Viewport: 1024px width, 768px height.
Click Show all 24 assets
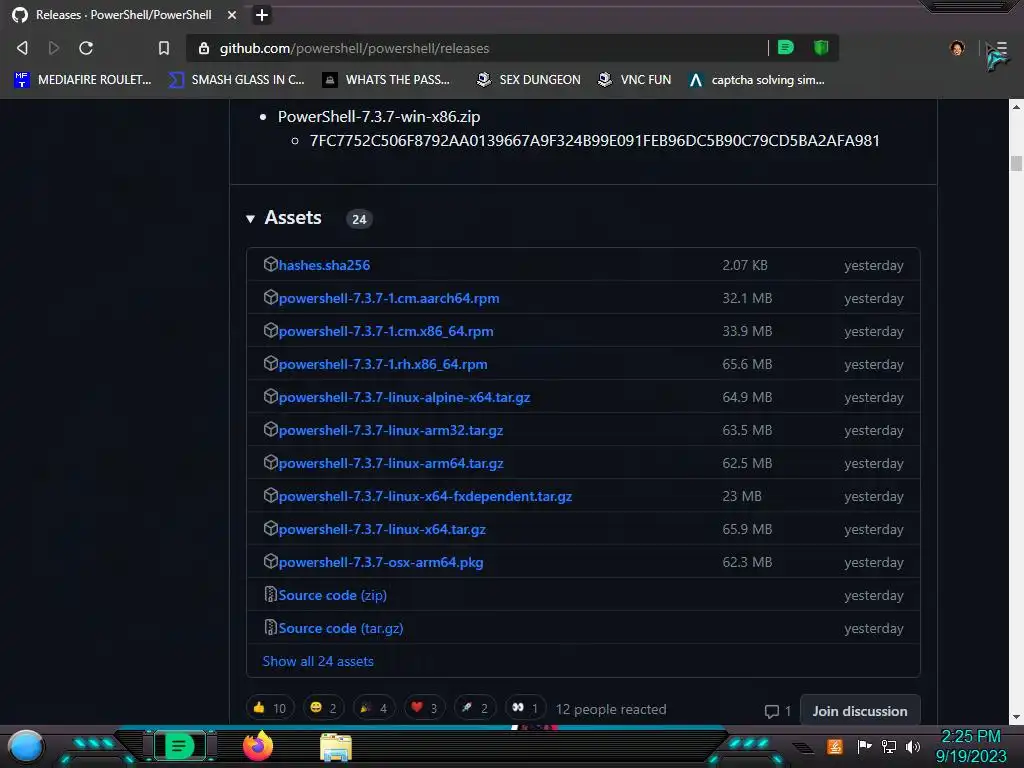(318, 661)
